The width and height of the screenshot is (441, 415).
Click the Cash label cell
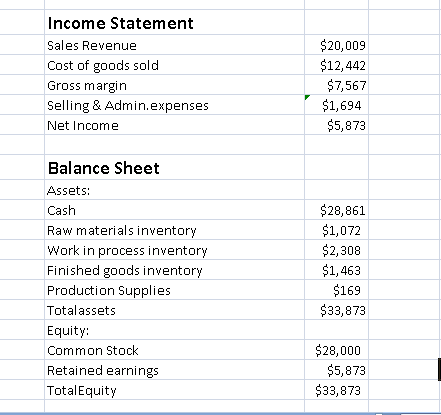pyautogui.click(x=174, y=210)
